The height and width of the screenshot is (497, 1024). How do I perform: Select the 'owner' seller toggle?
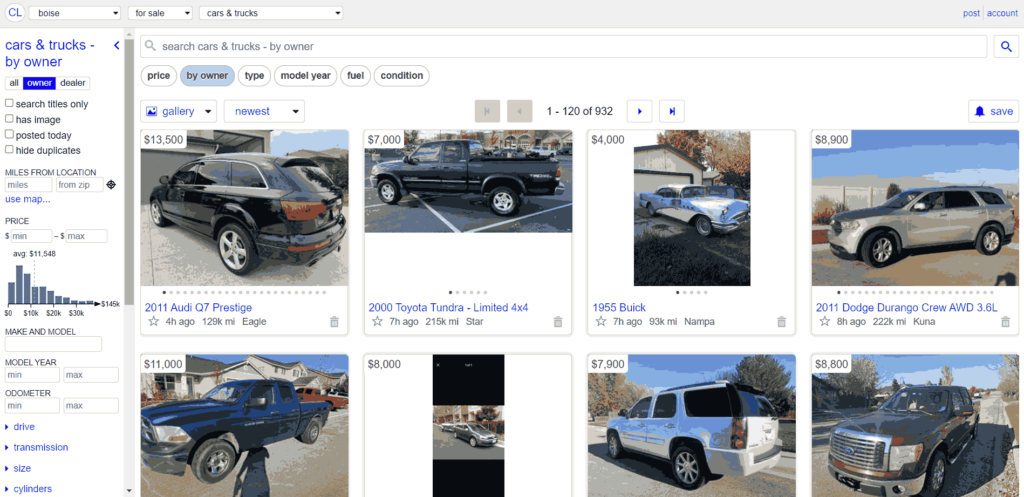pyautogui.click(x=39, y=83)
